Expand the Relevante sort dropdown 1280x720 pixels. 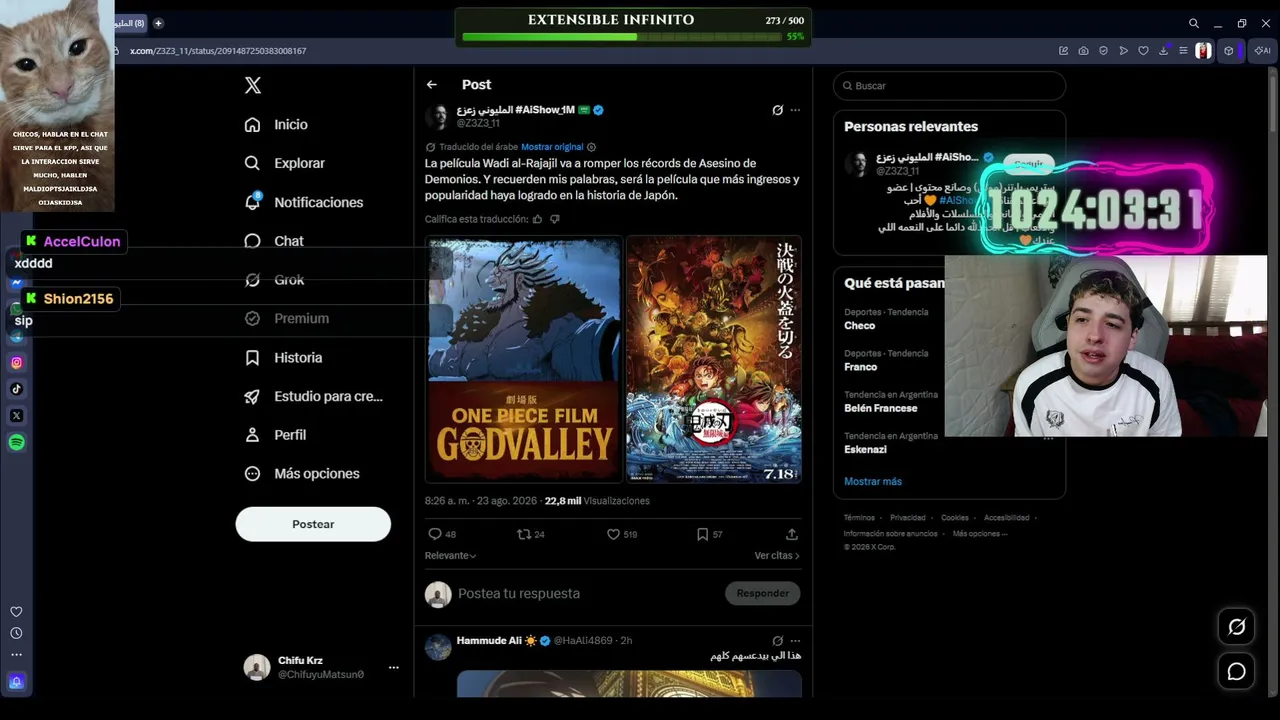point(450,555)
